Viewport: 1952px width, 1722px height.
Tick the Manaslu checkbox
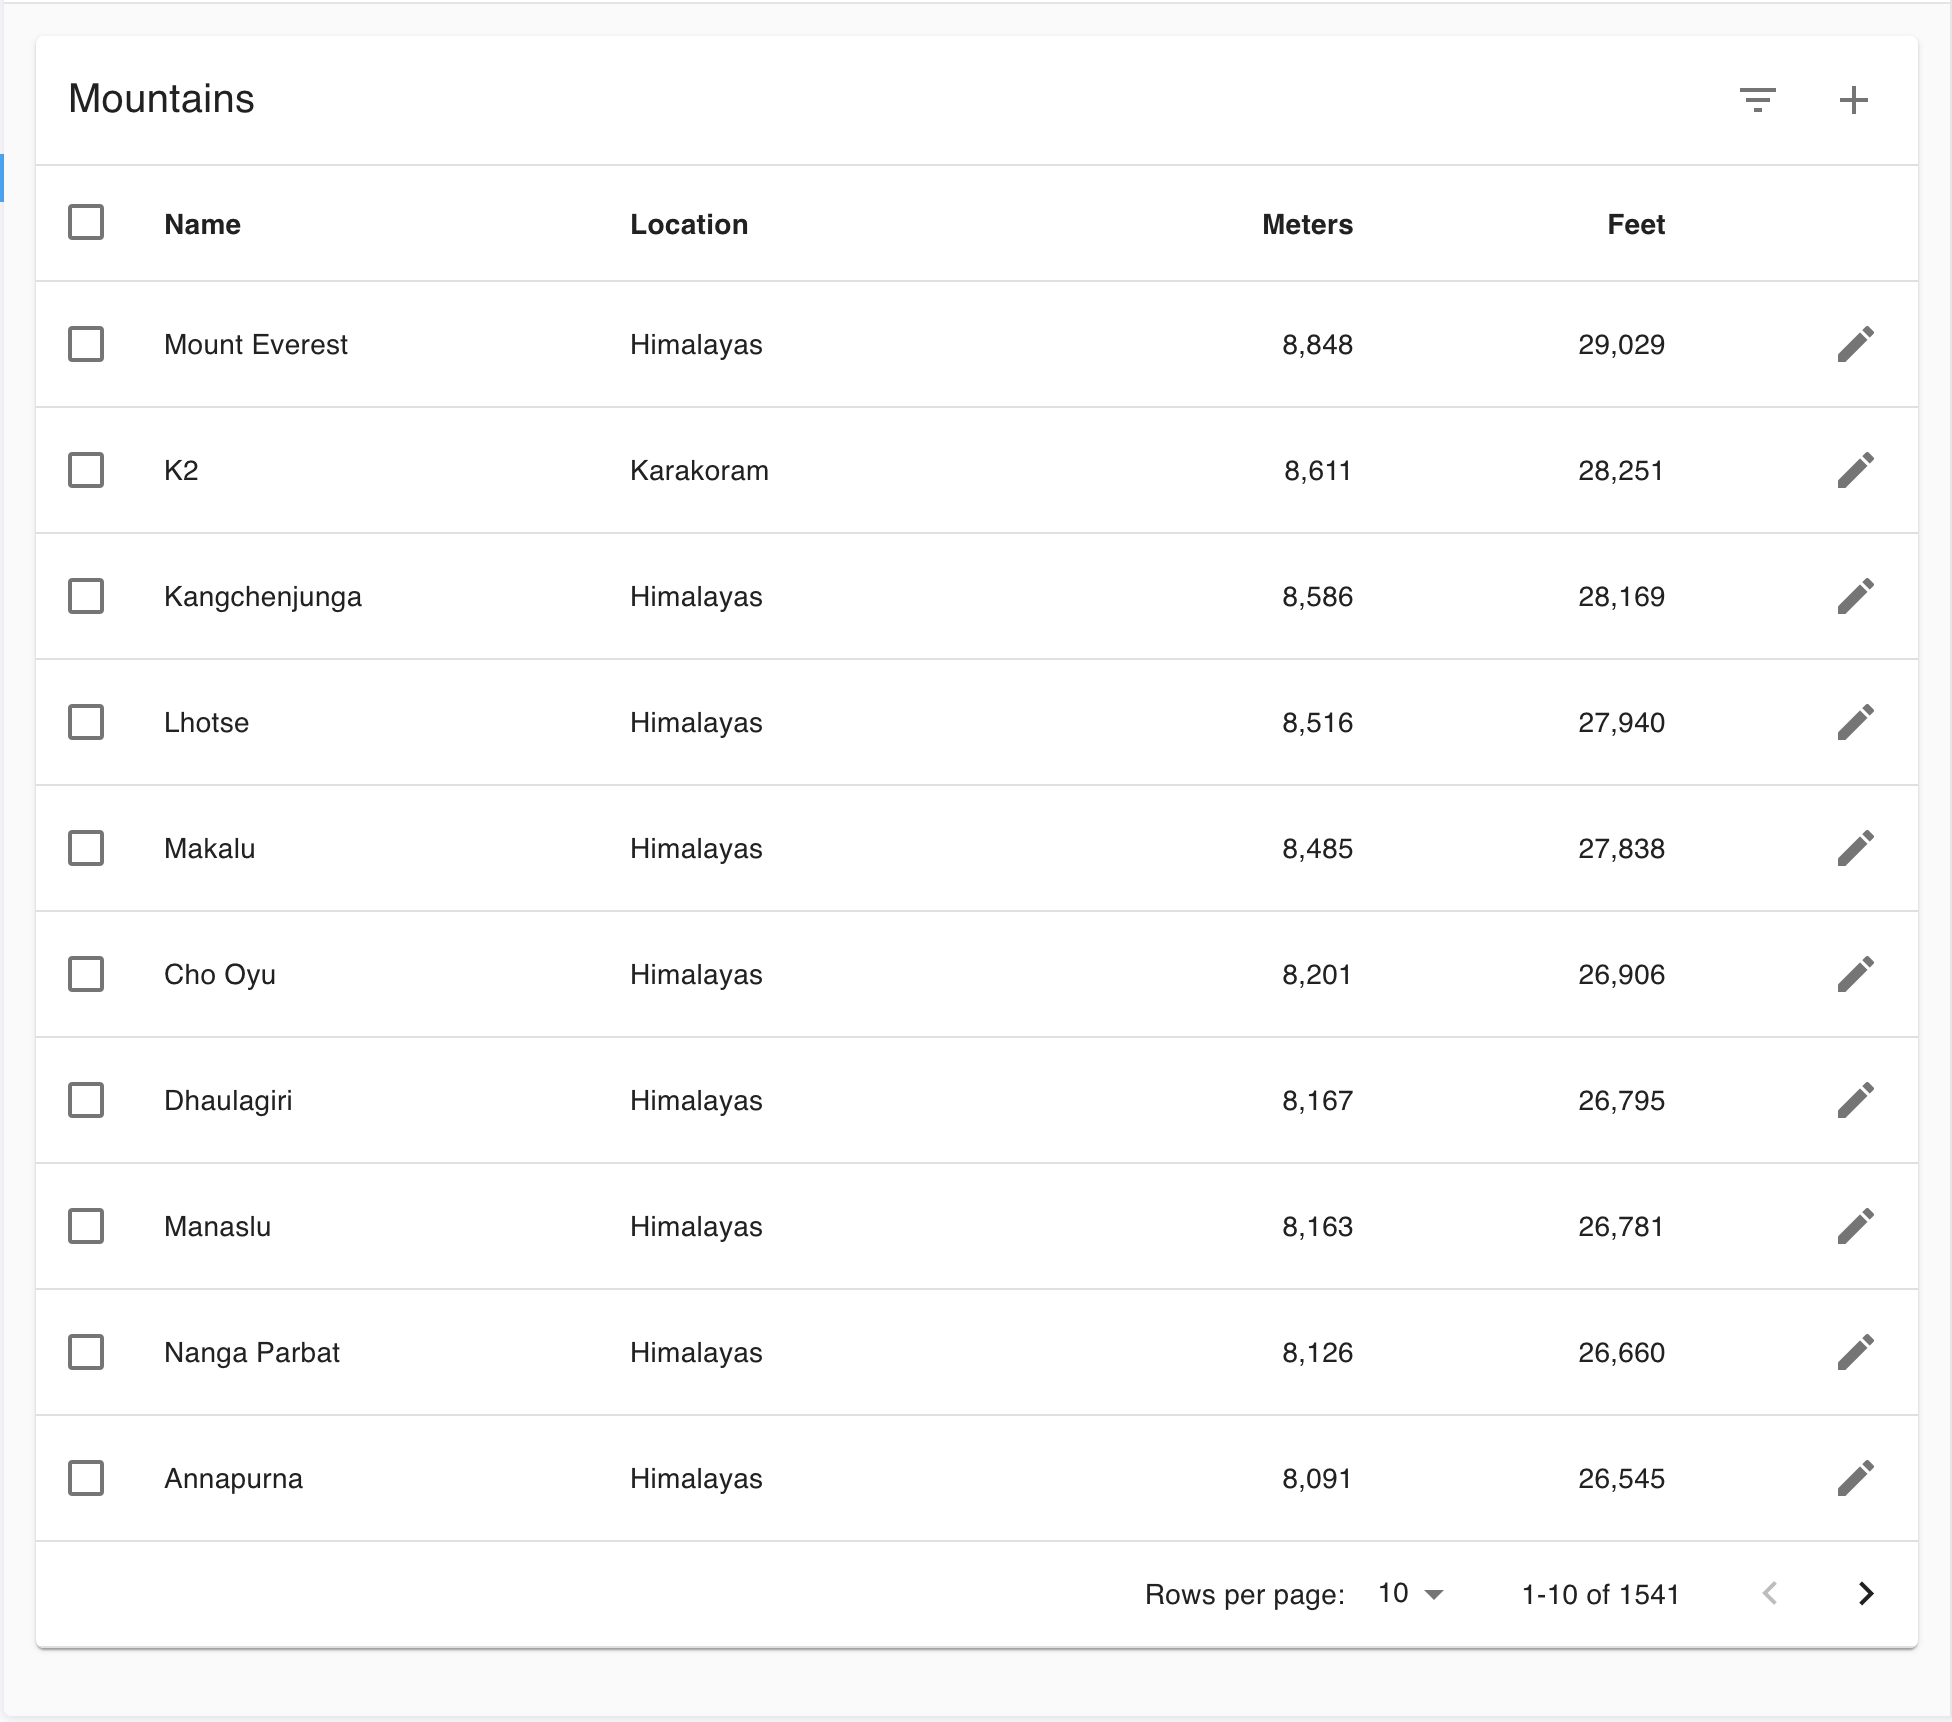point(86,1226)
